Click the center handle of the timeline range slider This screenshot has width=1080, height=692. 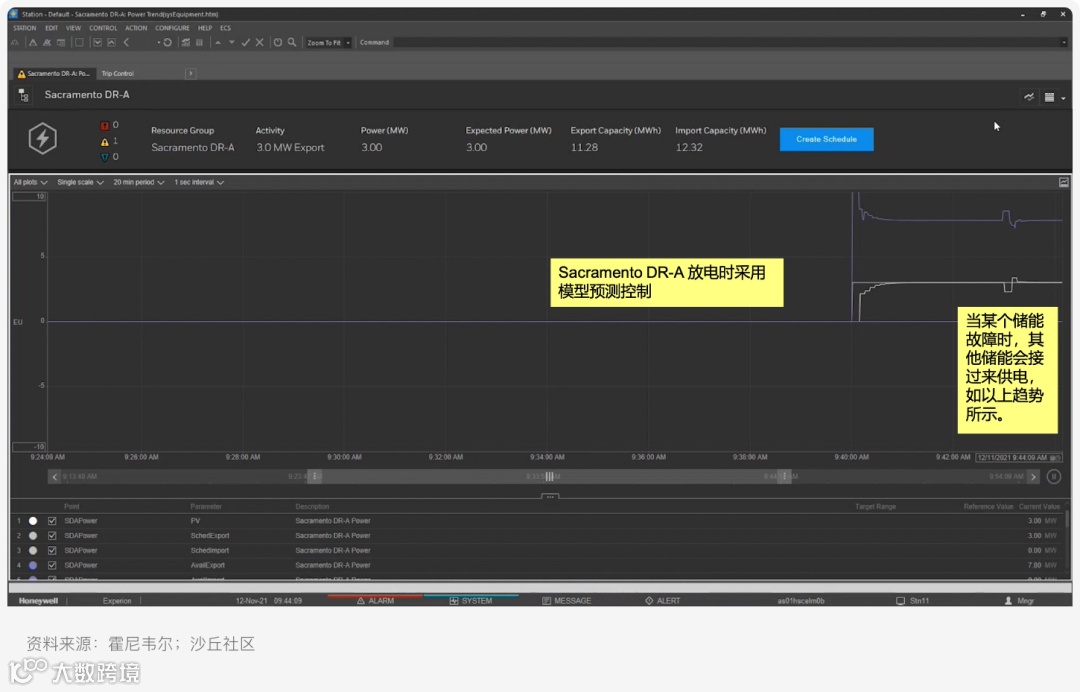(549, 476)
